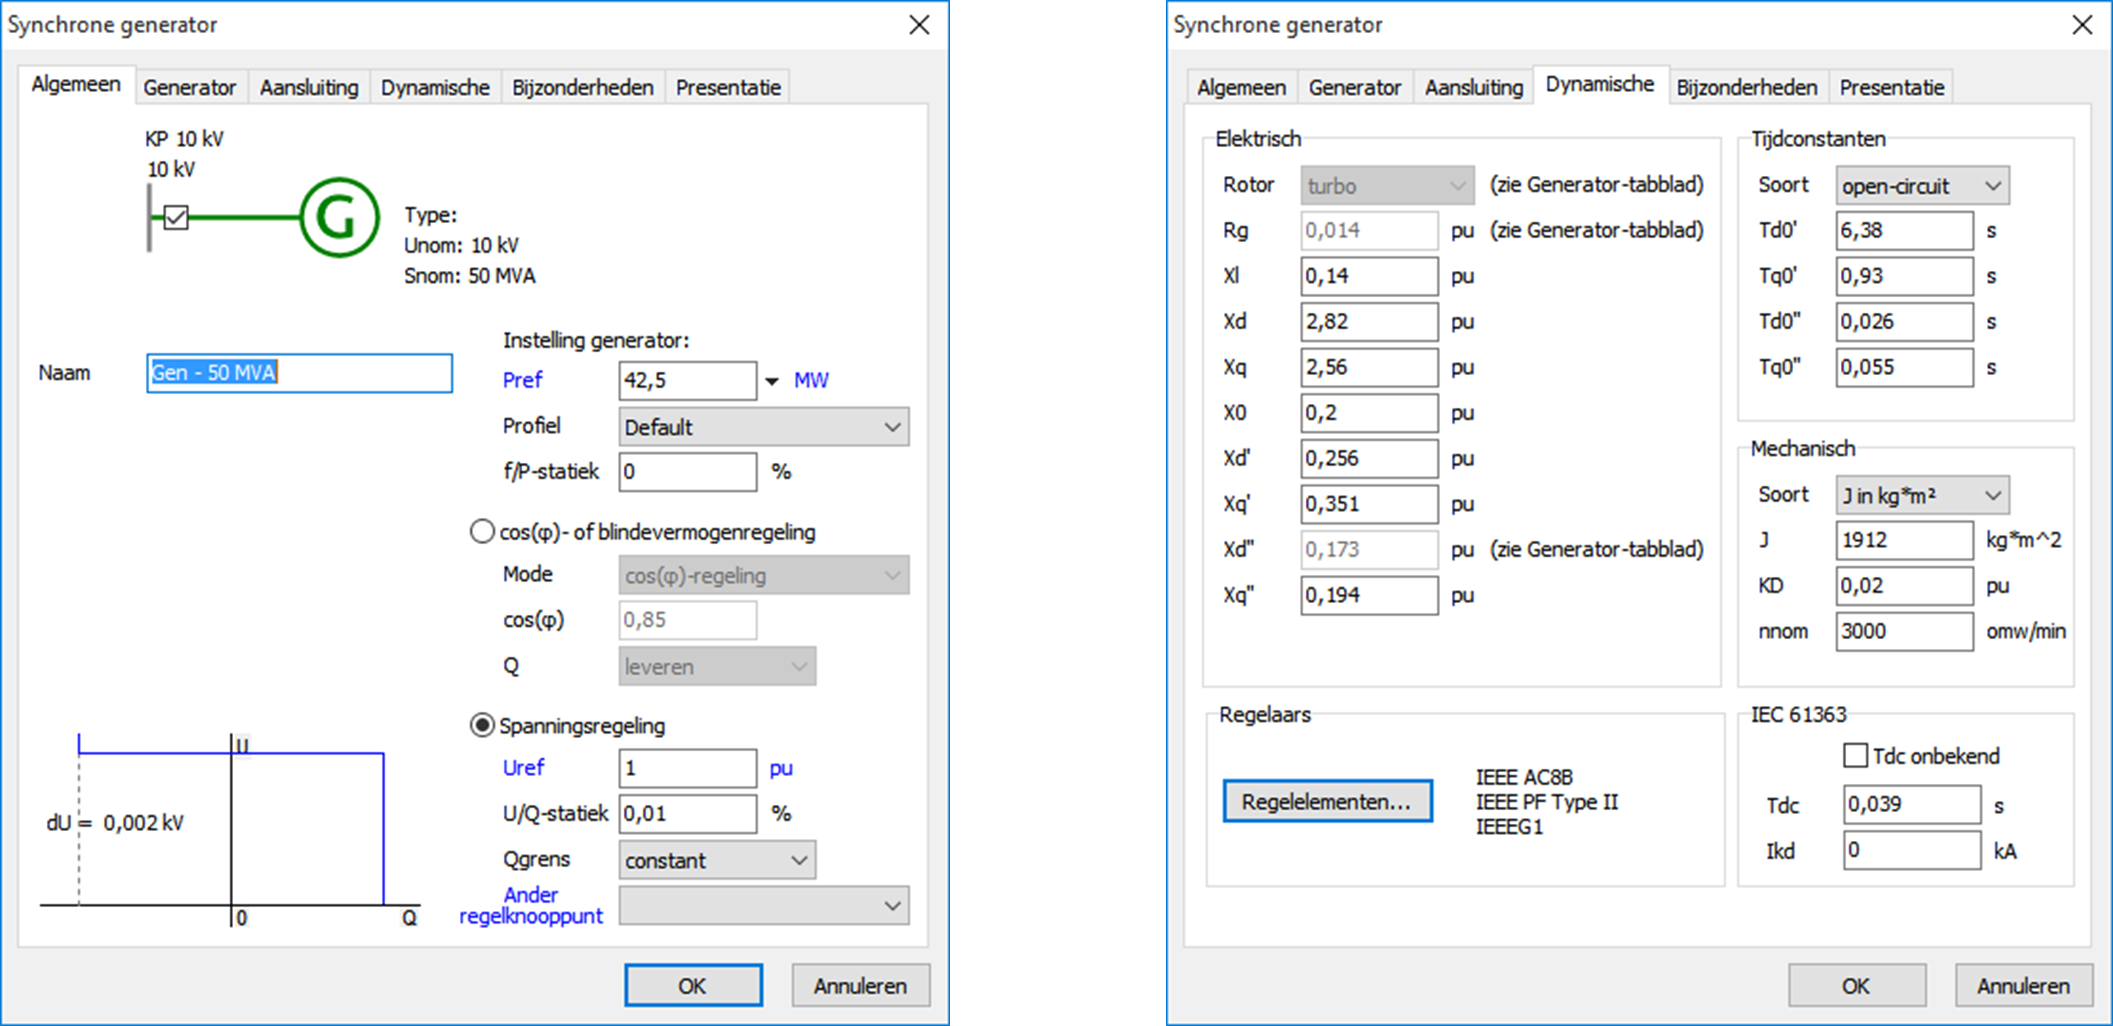Toggle the switch checkbox on generator connection line

pos(176,217)
